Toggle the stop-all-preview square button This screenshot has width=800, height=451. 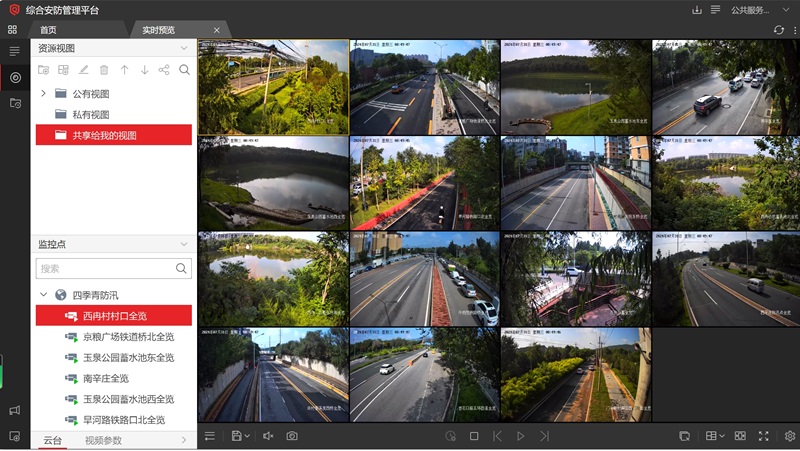(x=474, y=436)
